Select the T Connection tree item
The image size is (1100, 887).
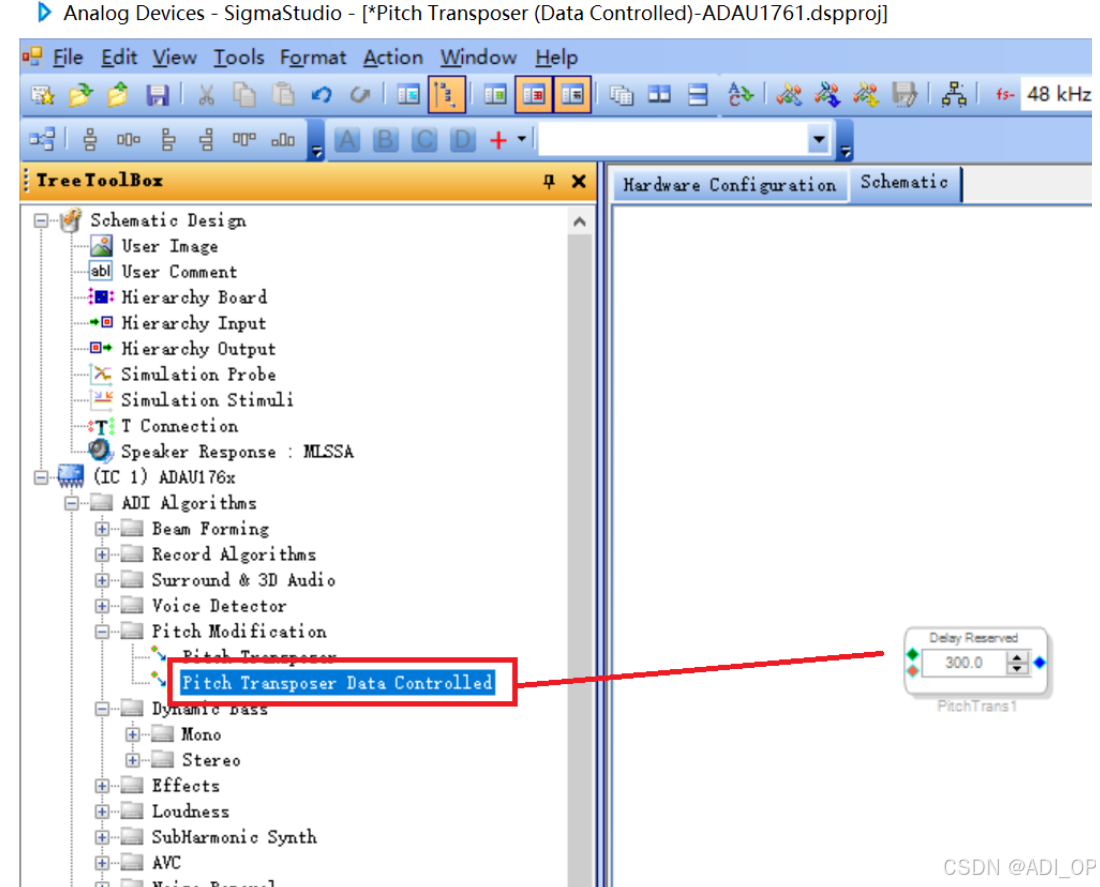[180, 426]
